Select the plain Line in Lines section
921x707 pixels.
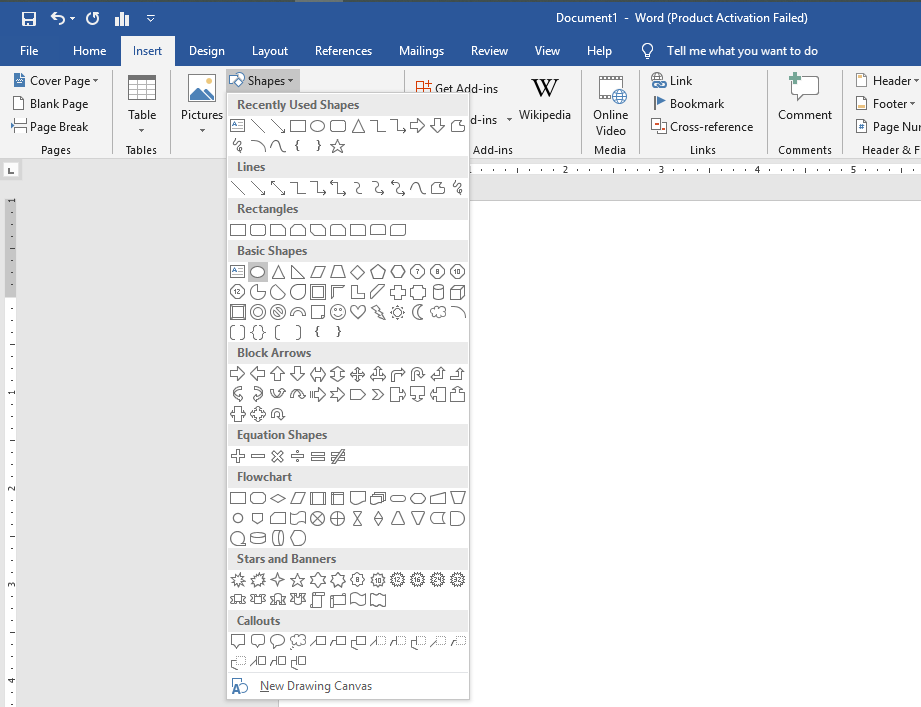coord(237,188)
